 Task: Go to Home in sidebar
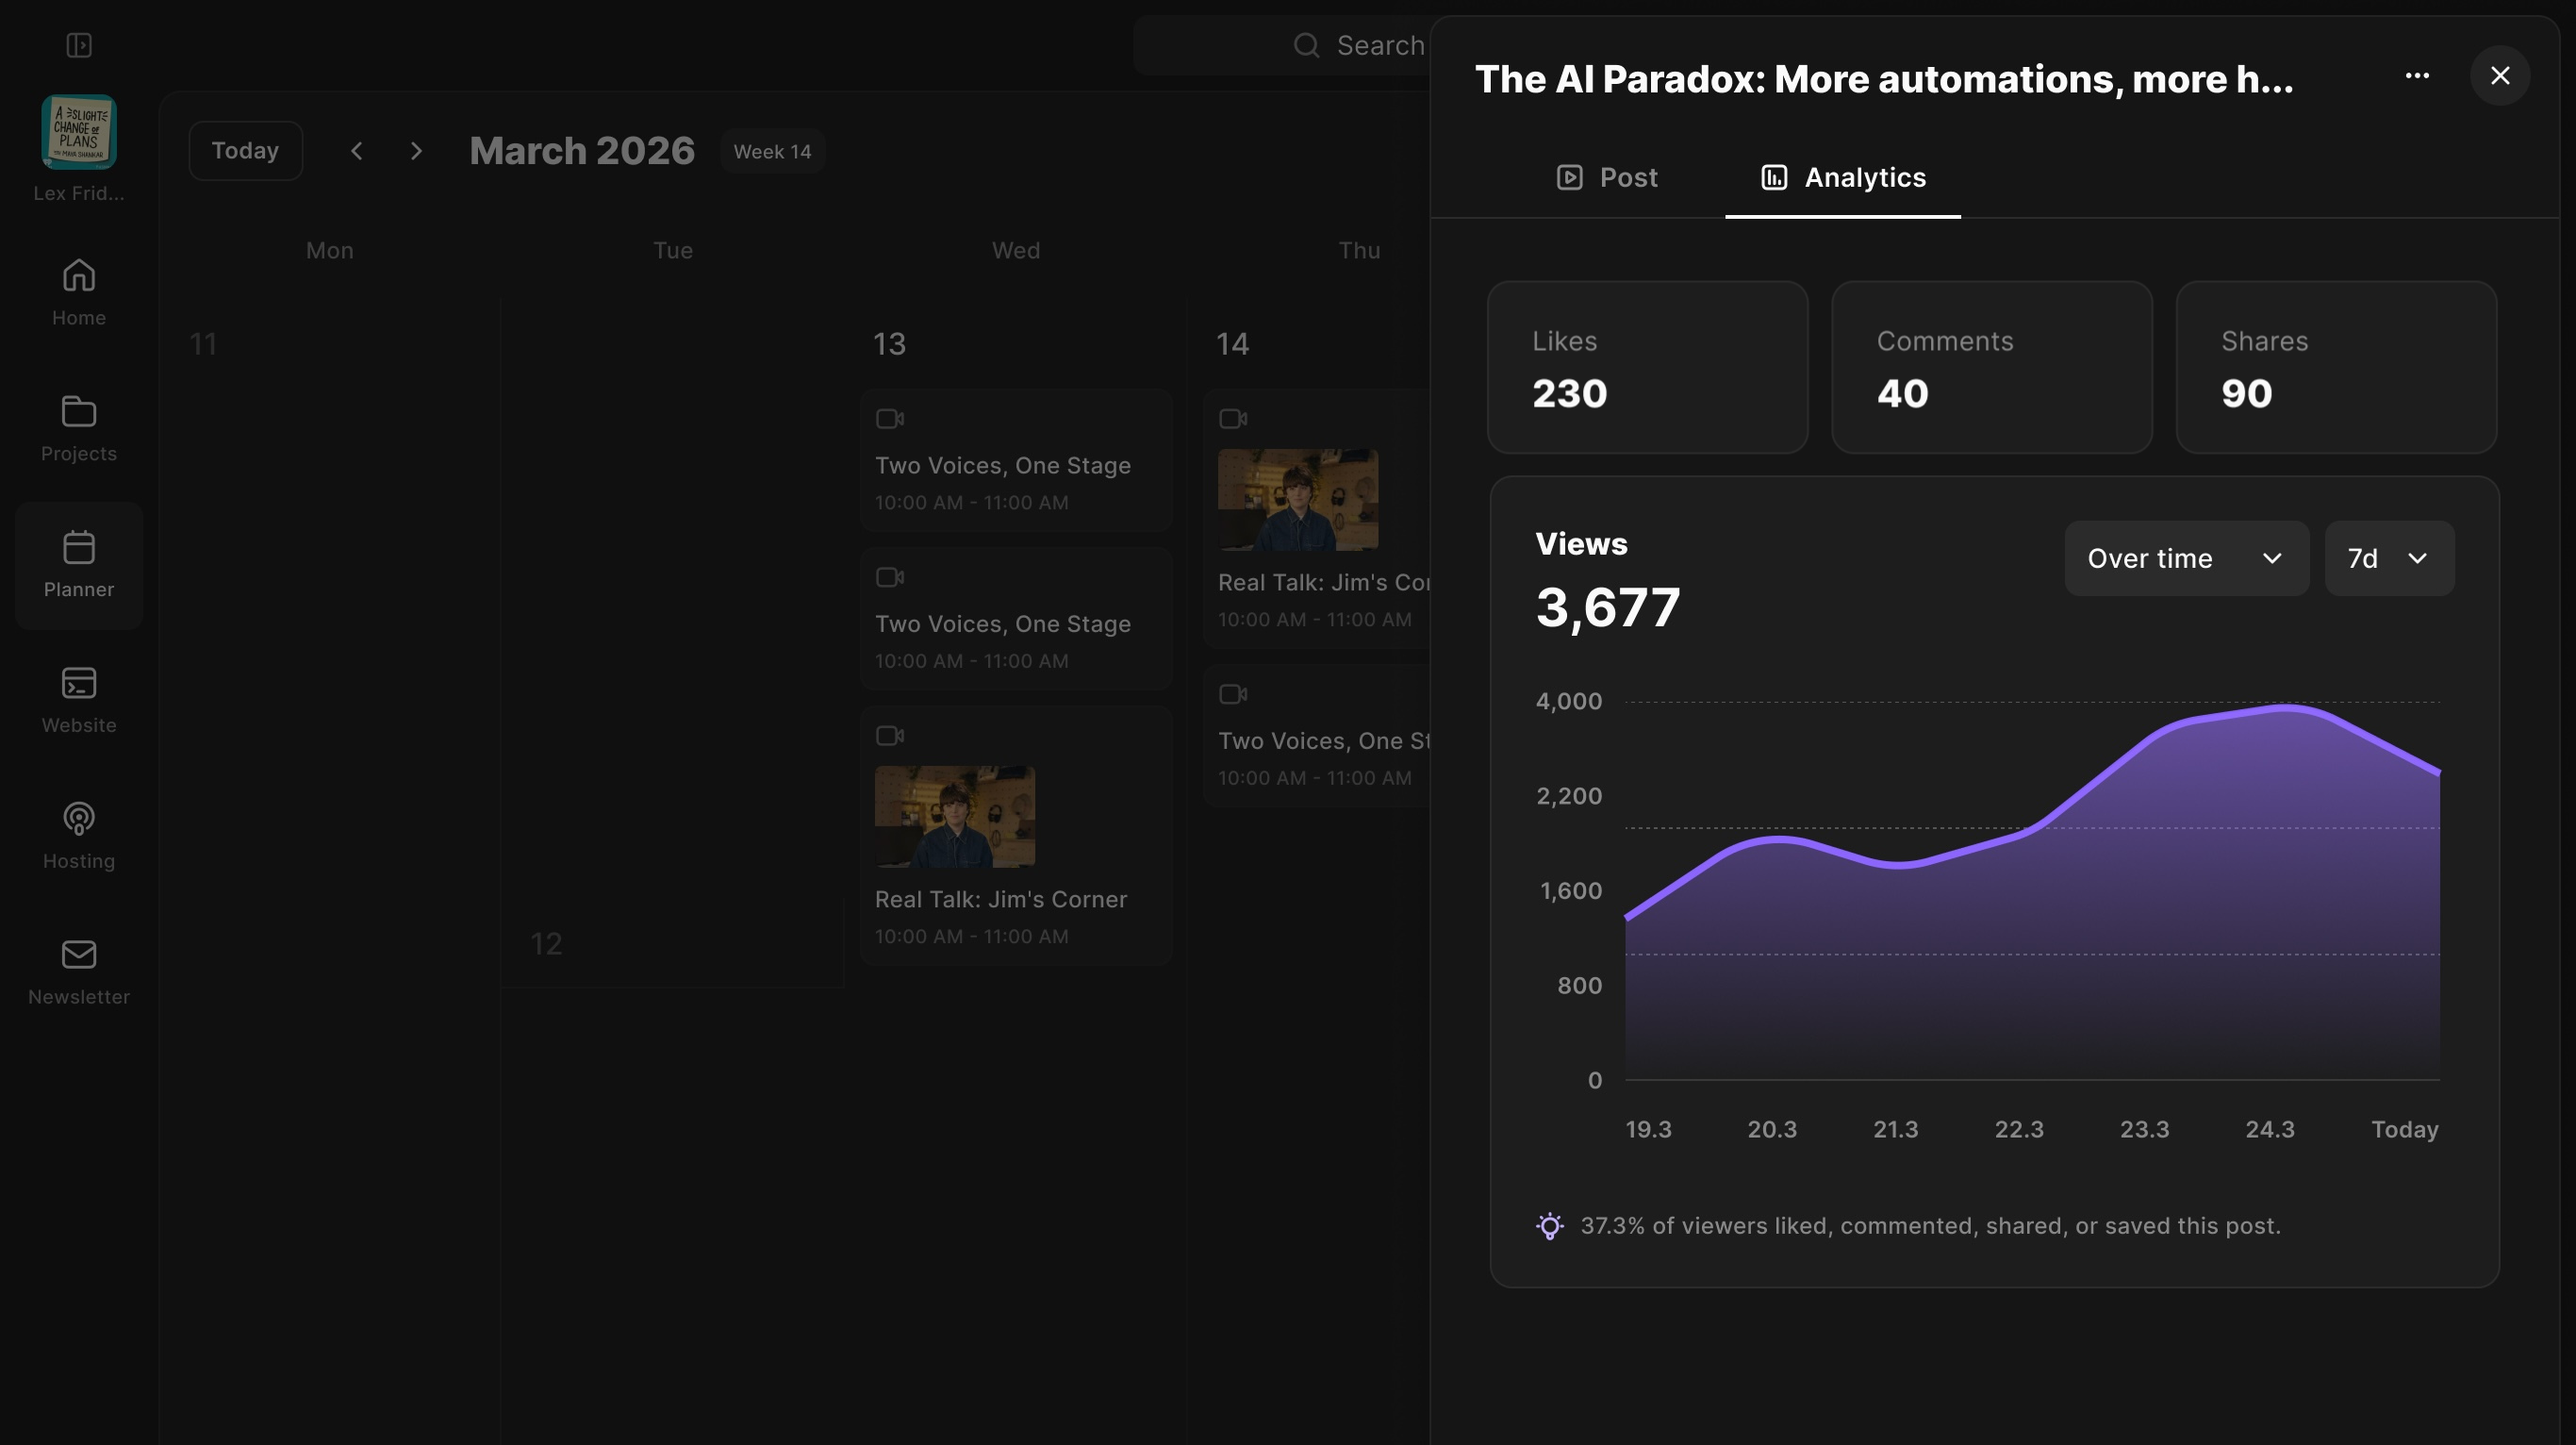tap(79, 292)
